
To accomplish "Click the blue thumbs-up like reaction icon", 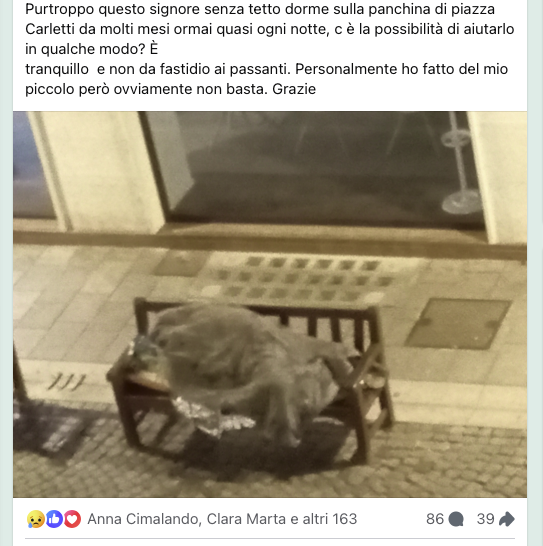I will 54,519.
